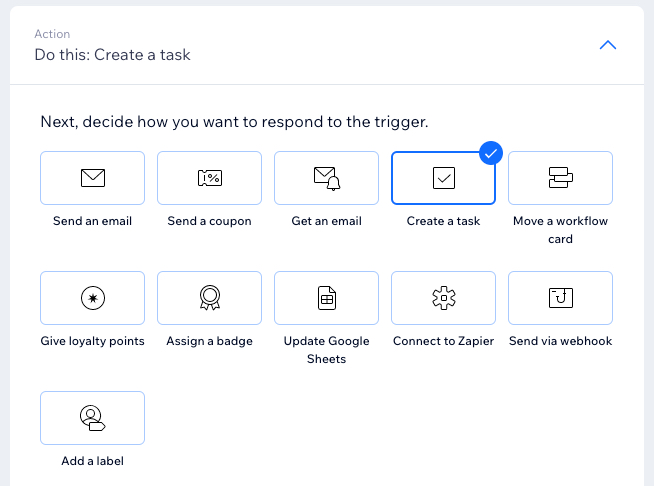Click the "Give loyalty points" caption
Image resolution: width=654 pixels, height=486 pixels.
tap(93, 341)
